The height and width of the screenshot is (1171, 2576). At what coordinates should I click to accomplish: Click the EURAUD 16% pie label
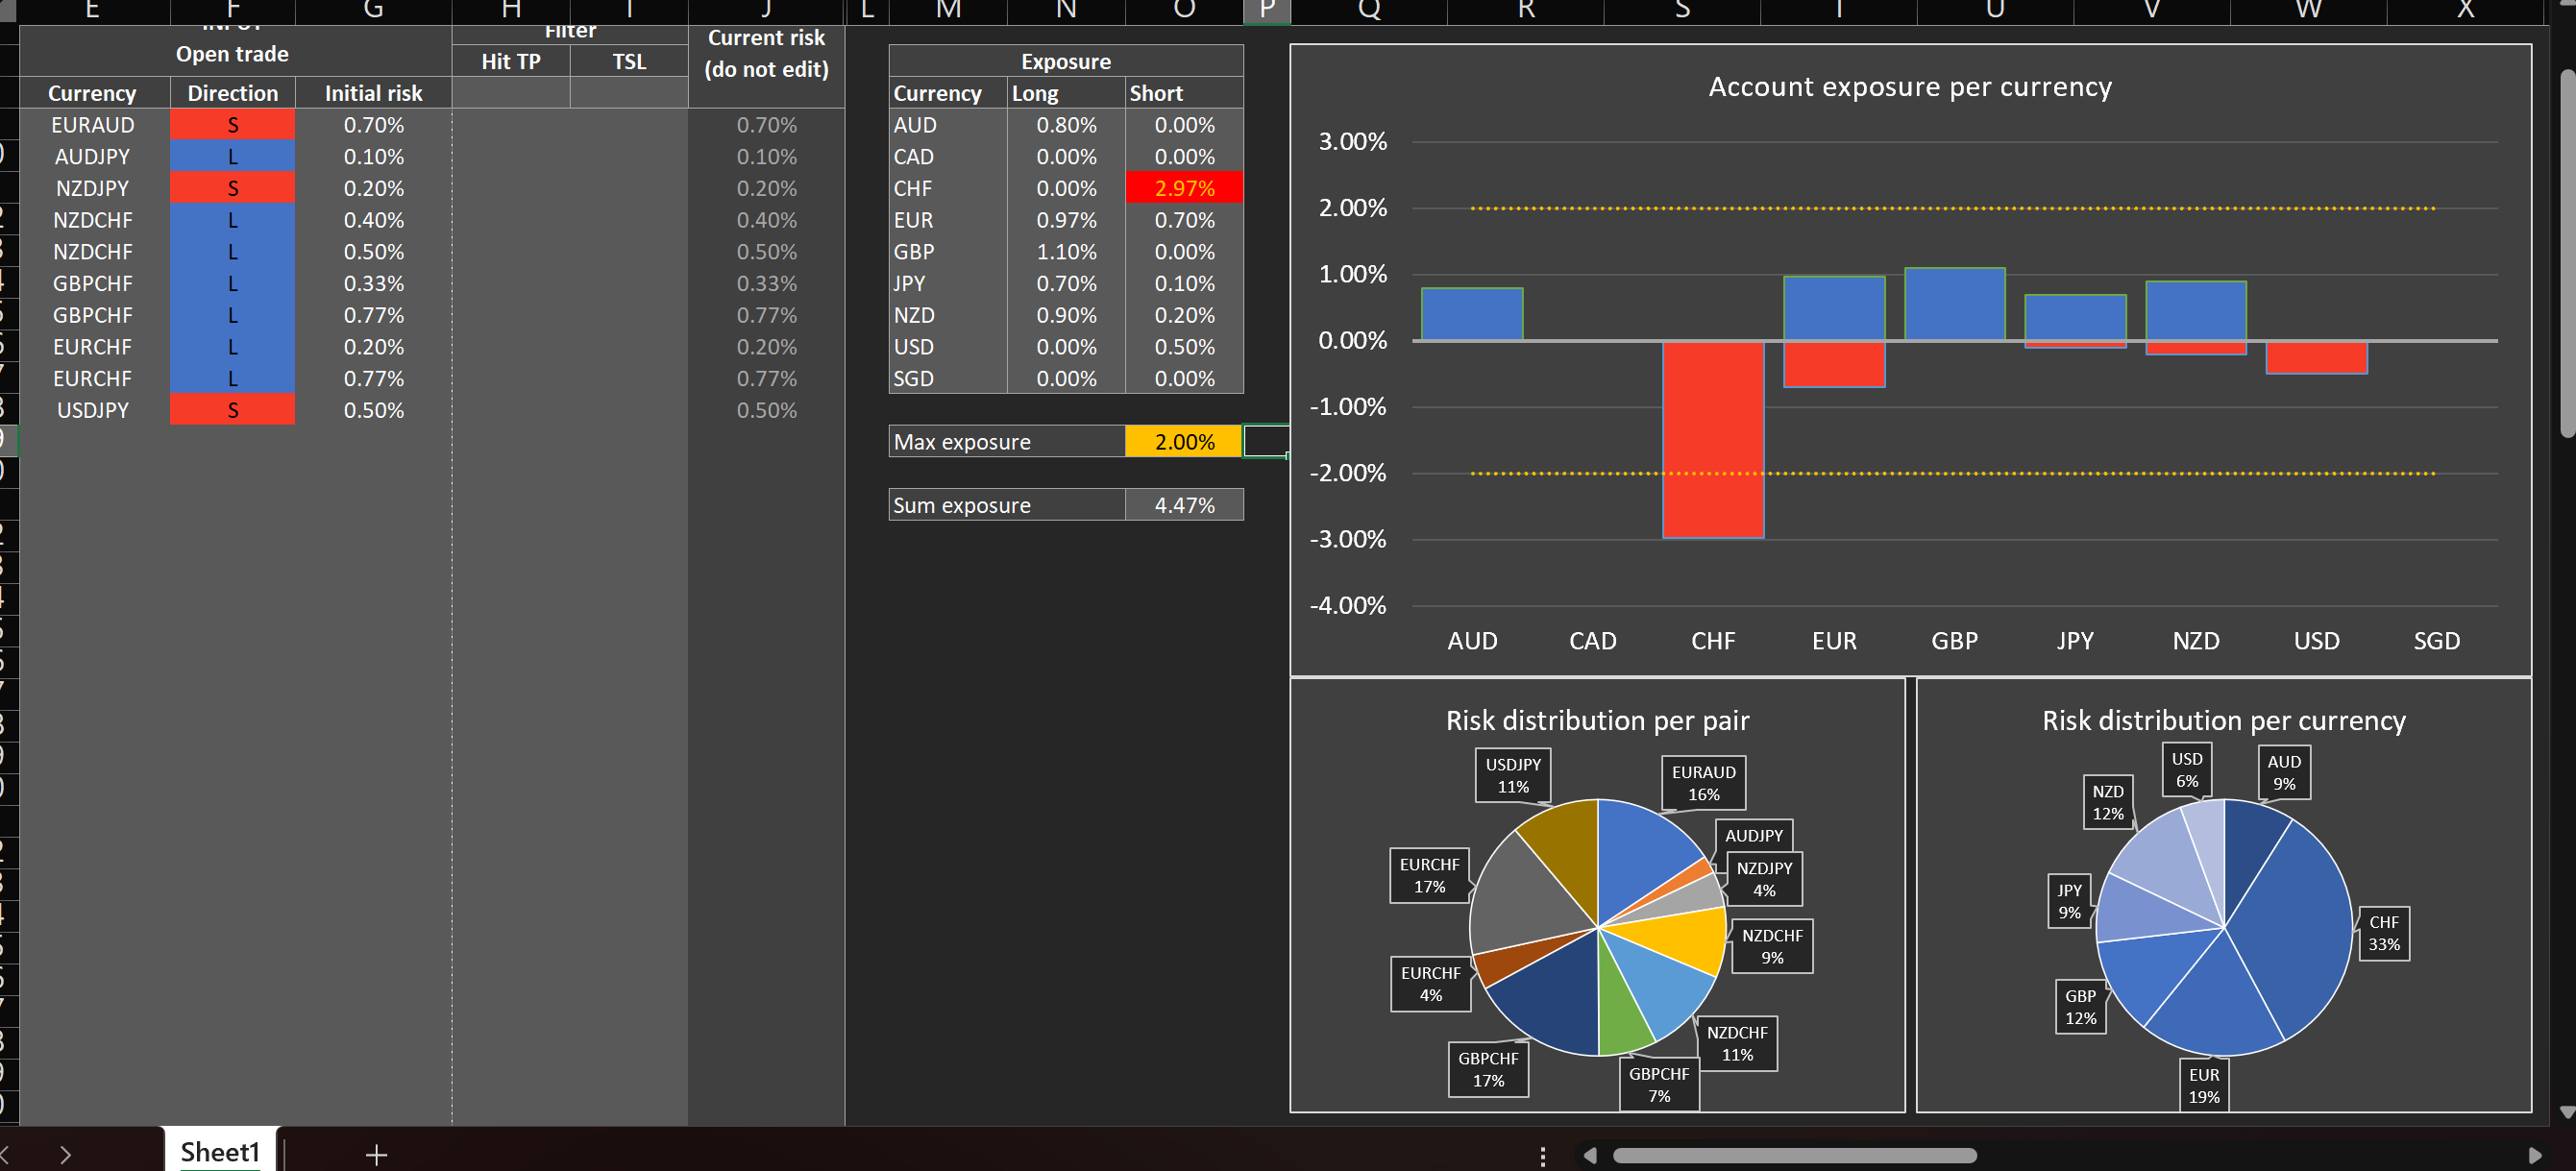[1703, 783]
